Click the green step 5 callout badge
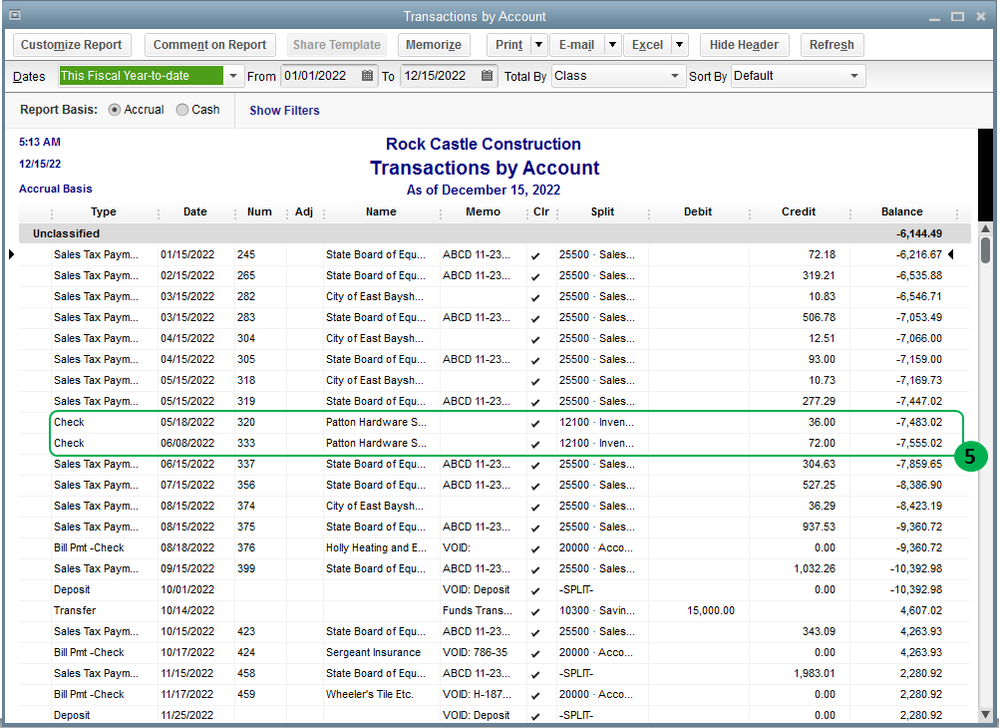Image resolution: width=999 pixels, height=728 pixels. tap(969, 458)
